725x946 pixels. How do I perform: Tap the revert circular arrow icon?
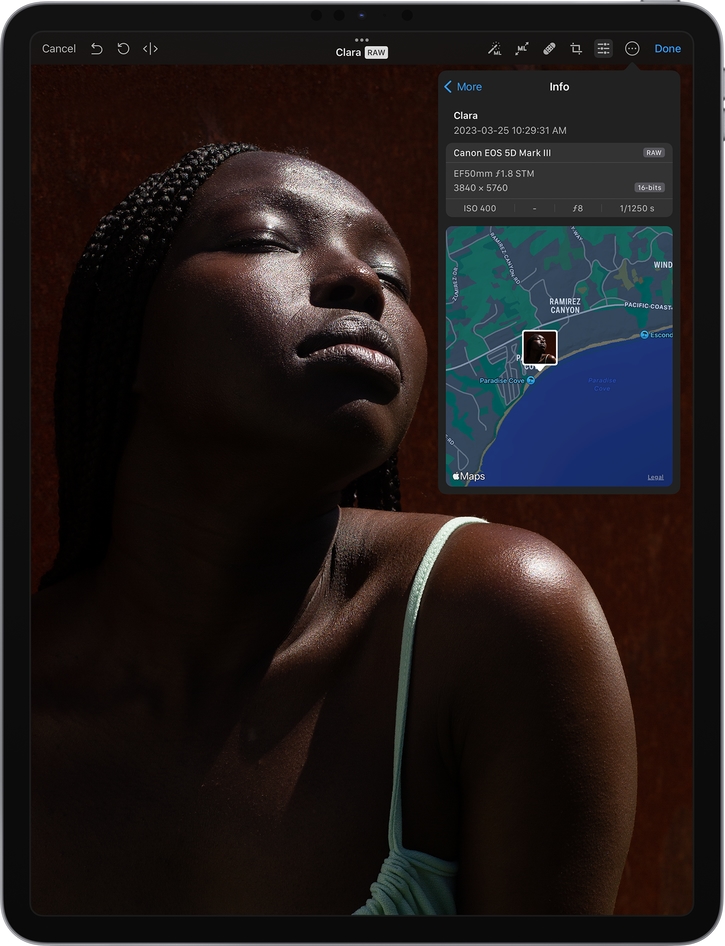[123, 48]
